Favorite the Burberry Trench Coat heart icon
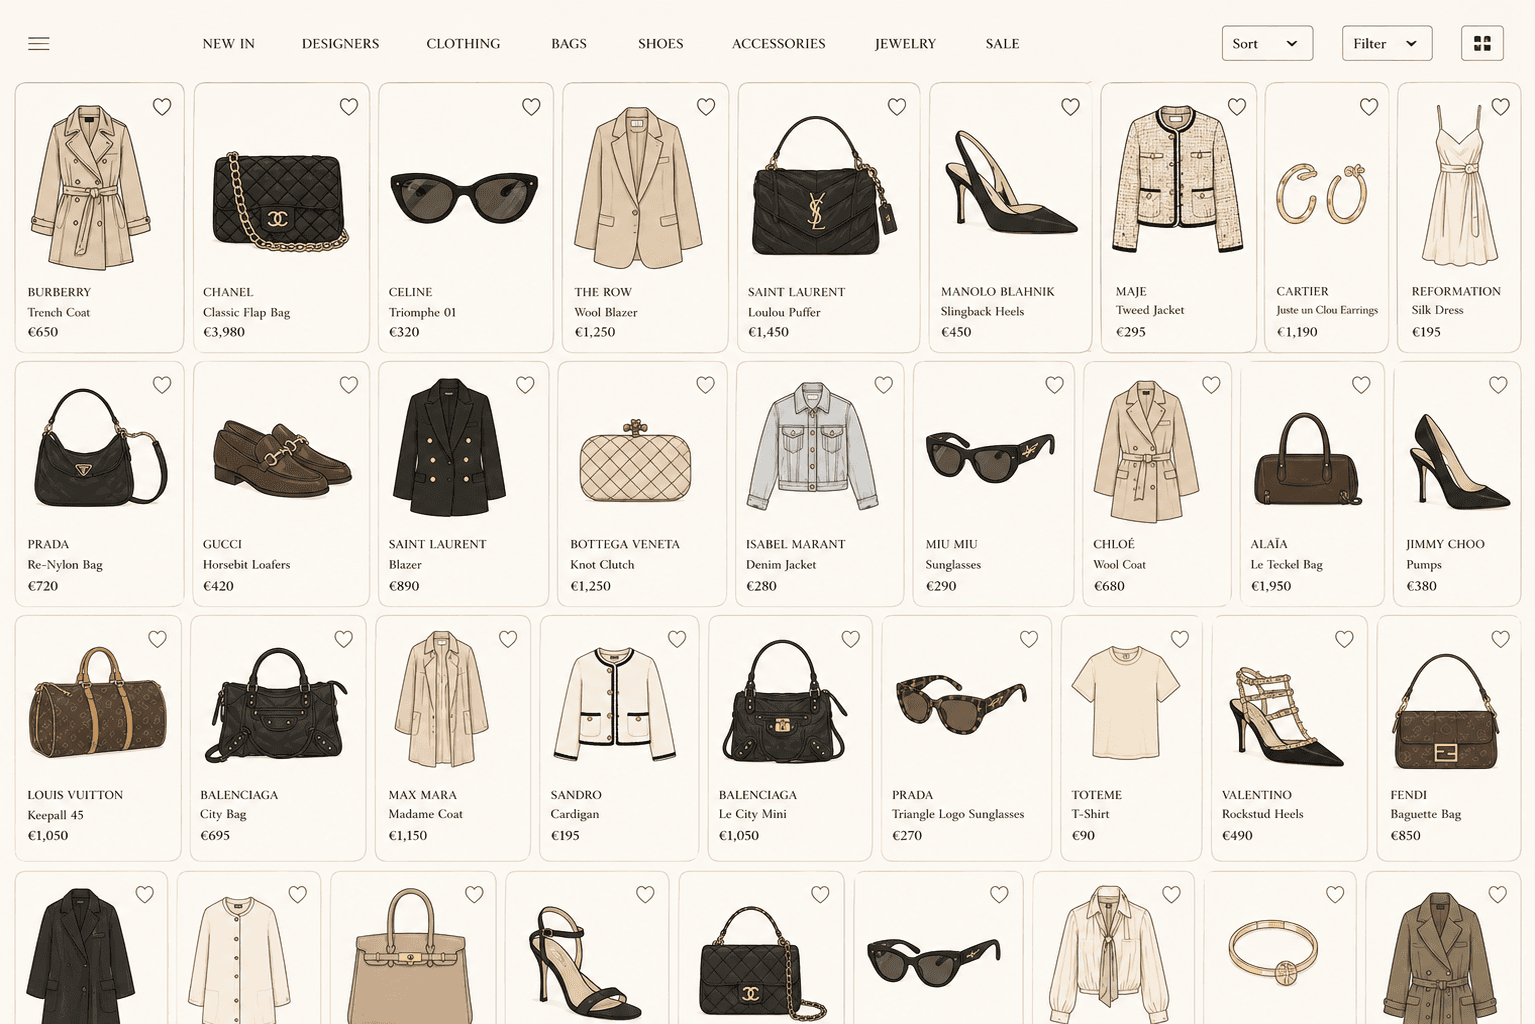 (162, 107)
